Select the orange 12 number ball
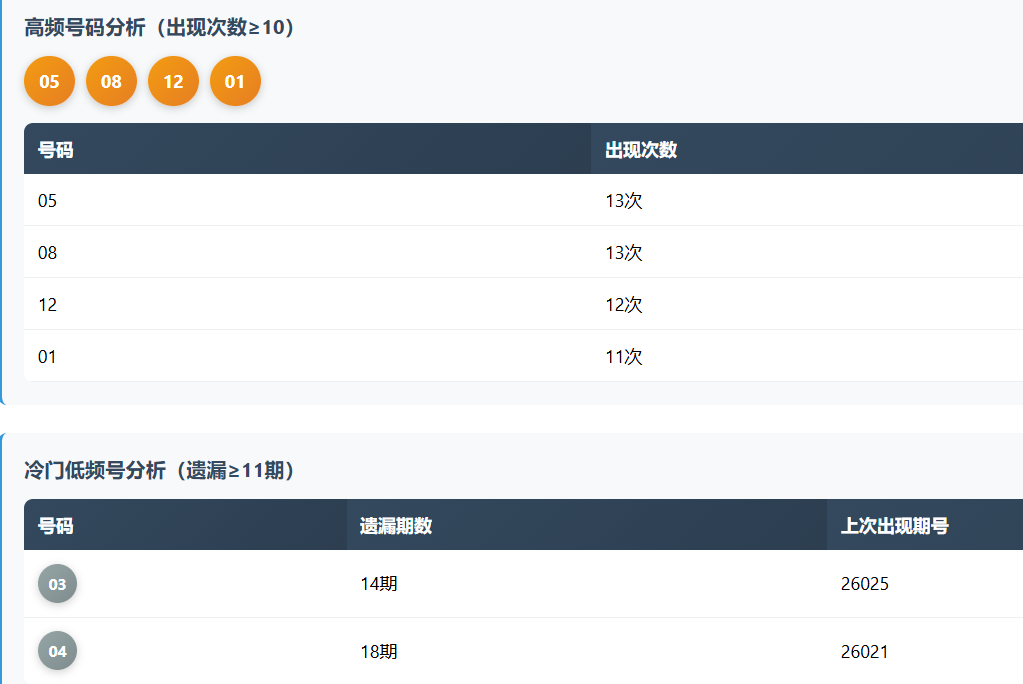This screenshot has width=1023, height=684. point(173,81)
